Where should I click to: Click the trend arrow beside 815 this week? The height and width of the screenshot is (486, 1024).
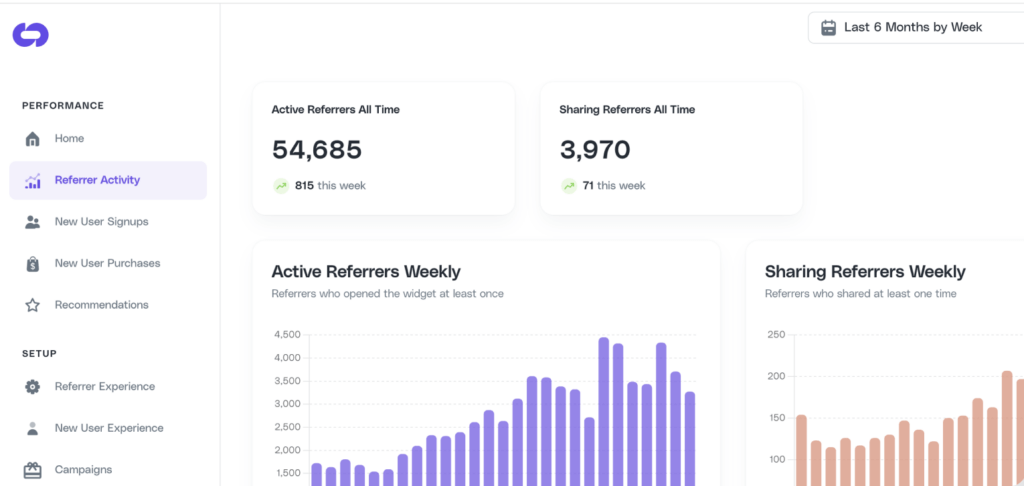tap(281, 186)
